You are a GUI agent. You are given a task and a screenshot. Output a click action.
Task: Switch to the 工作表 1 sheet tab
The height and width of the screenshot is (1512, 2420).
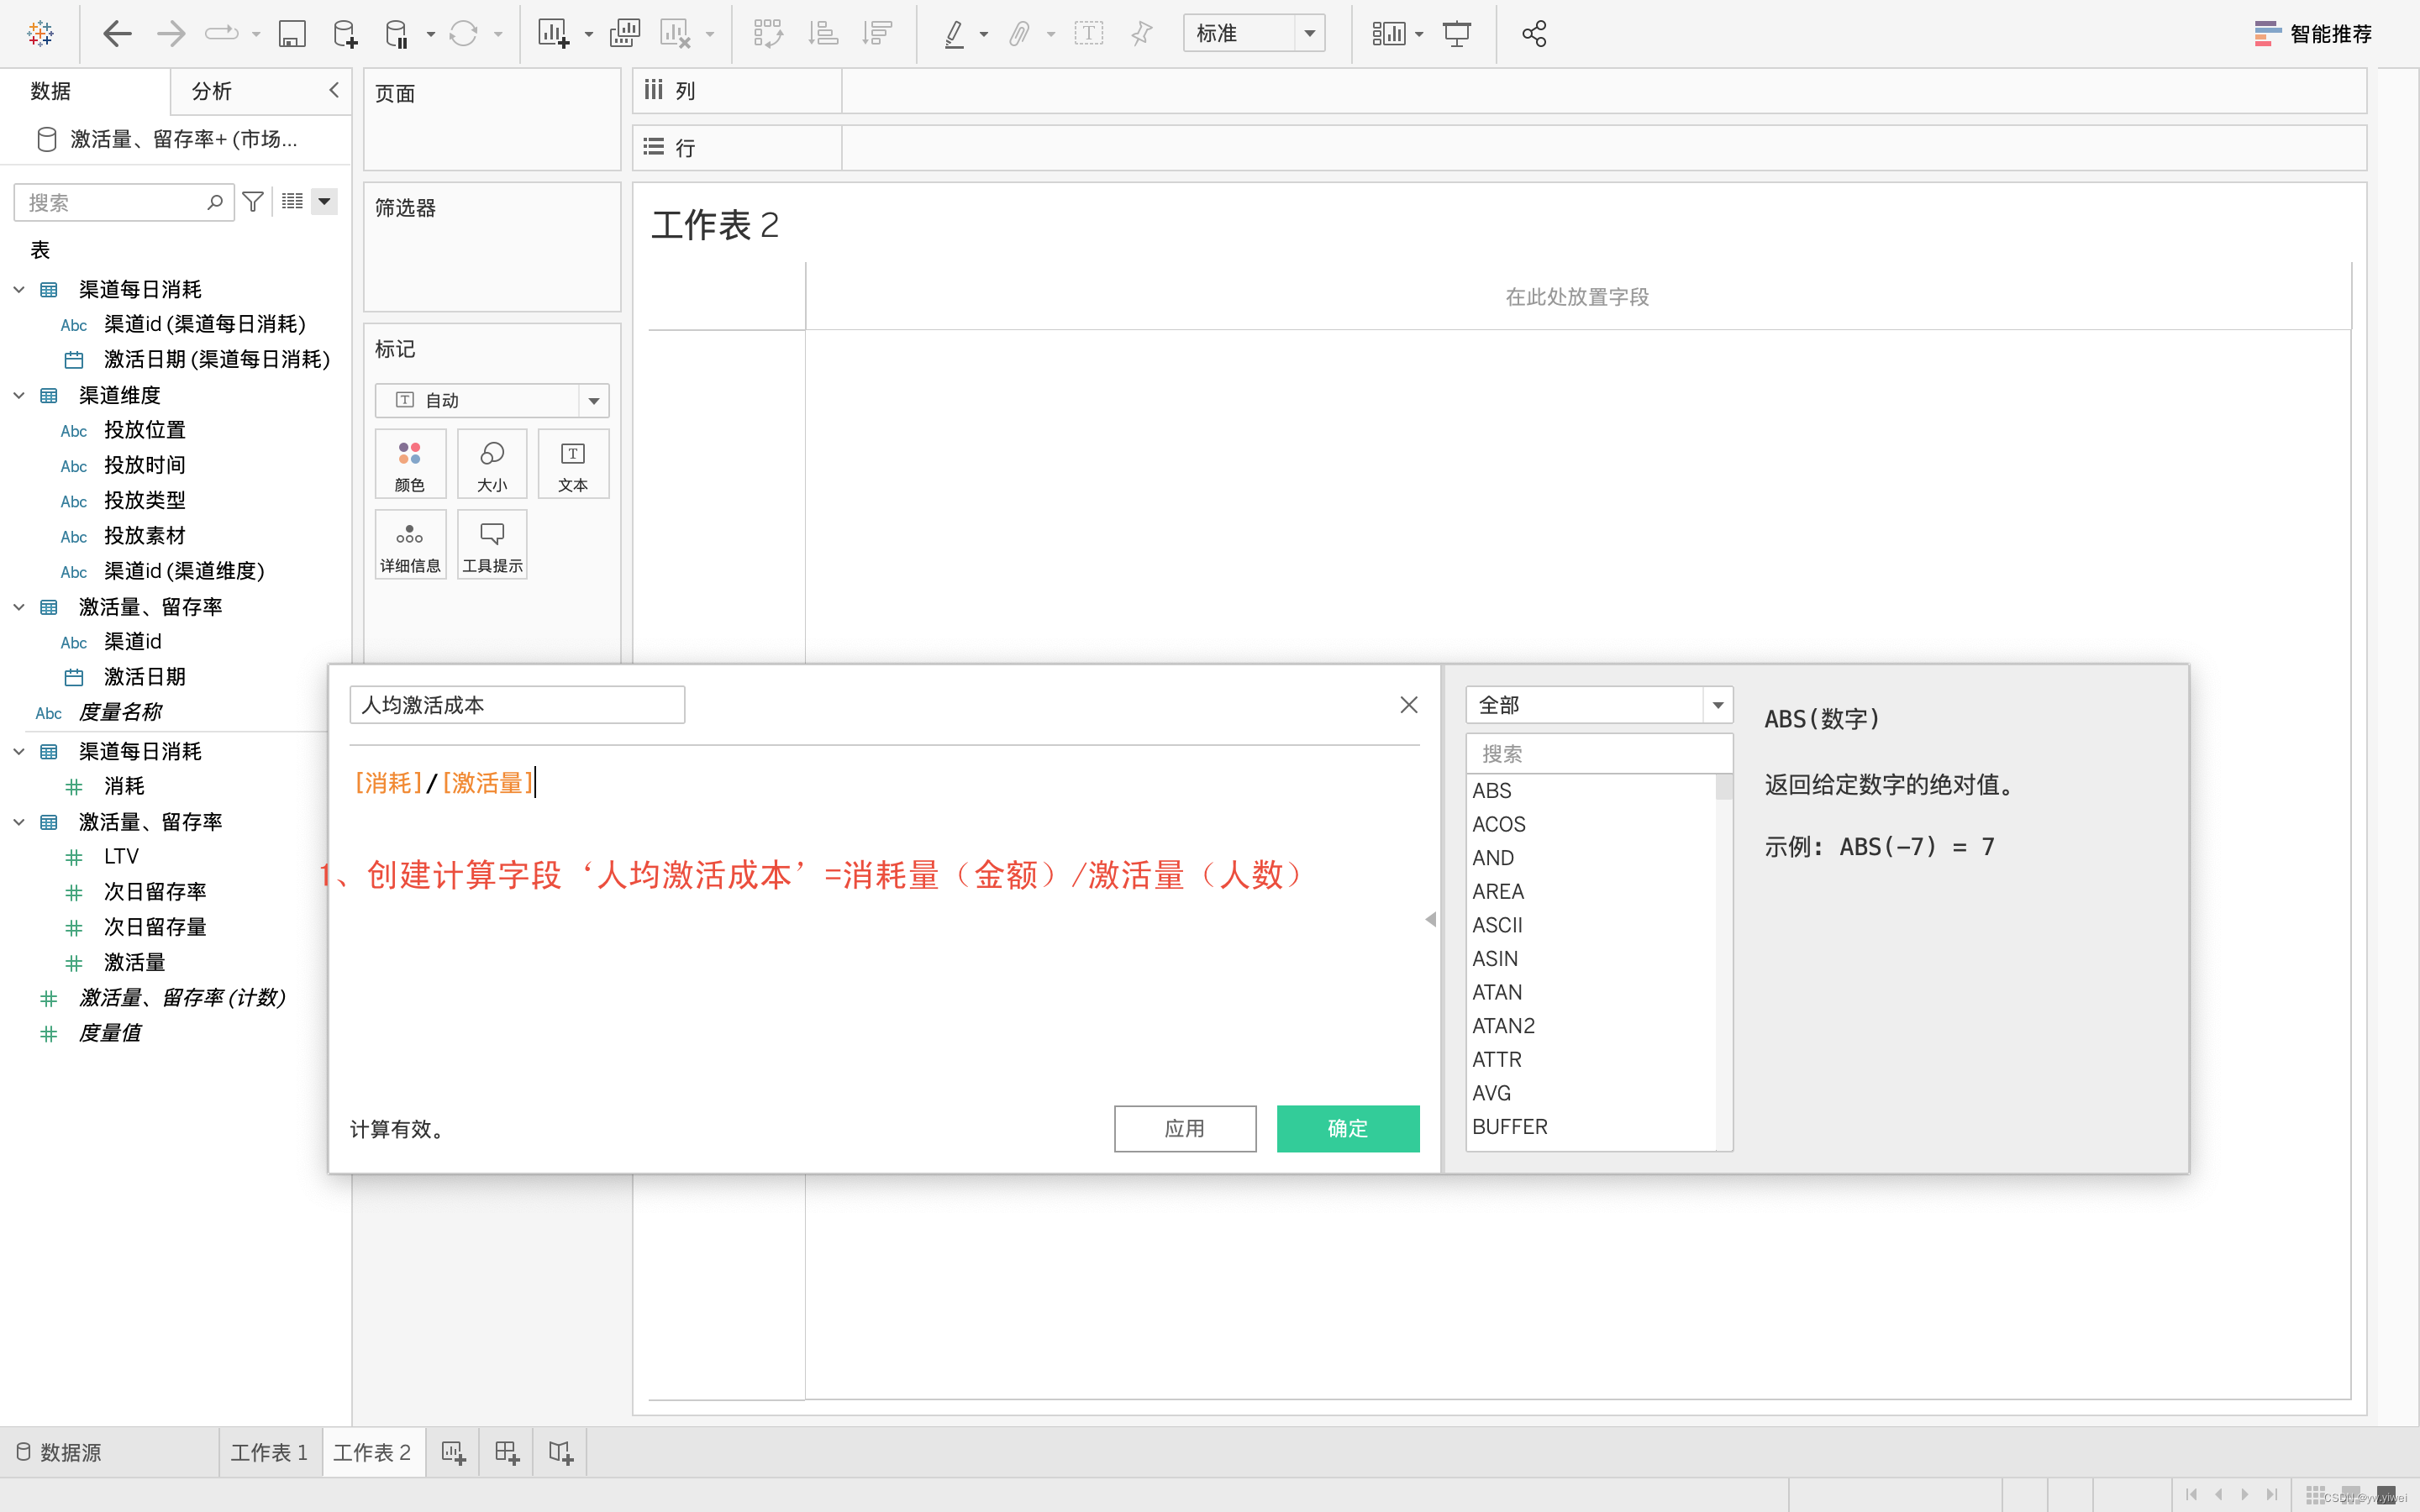click(x=269, y=1452)
